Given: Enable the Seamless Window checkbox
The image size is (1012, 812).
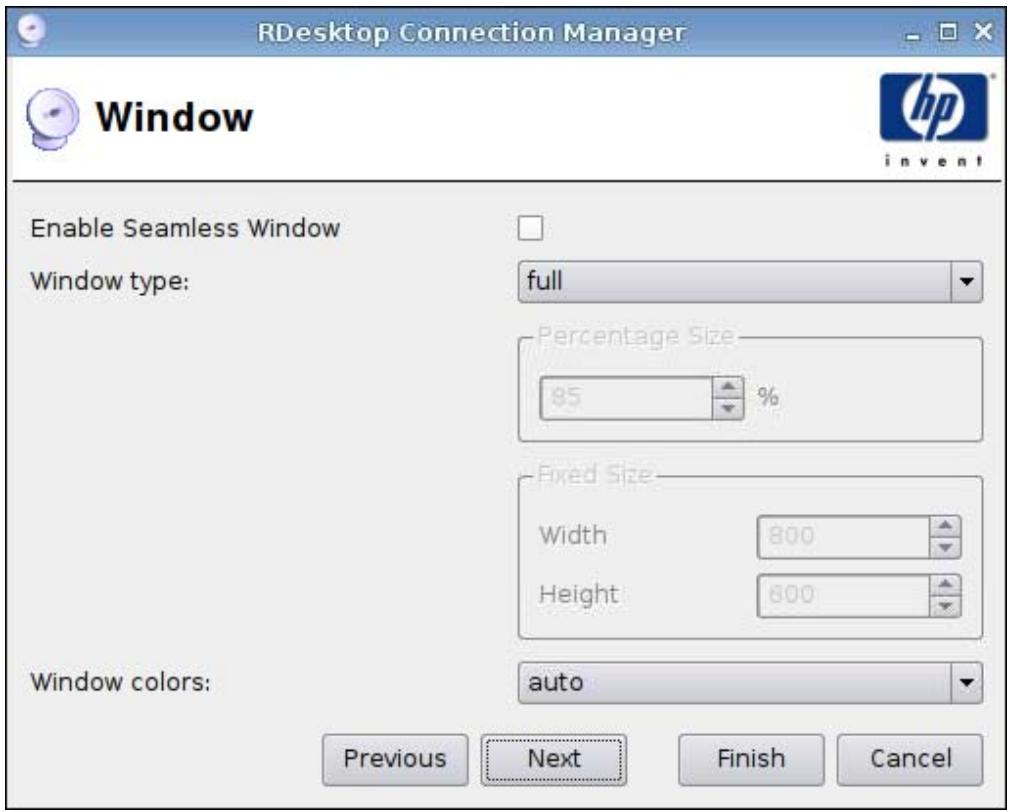Looking at the screenshot, I should 530,228.
